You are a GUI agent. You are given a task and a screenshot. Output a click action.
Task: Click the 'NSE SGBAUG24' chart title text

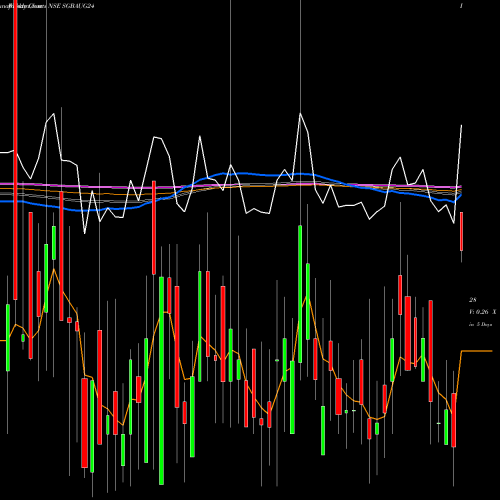click(x=70, y=6)
